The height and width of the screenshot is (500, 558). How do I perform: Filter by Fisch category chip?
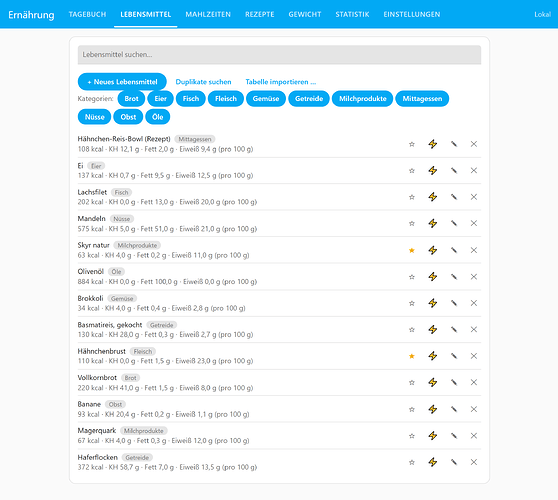point(191,99)
